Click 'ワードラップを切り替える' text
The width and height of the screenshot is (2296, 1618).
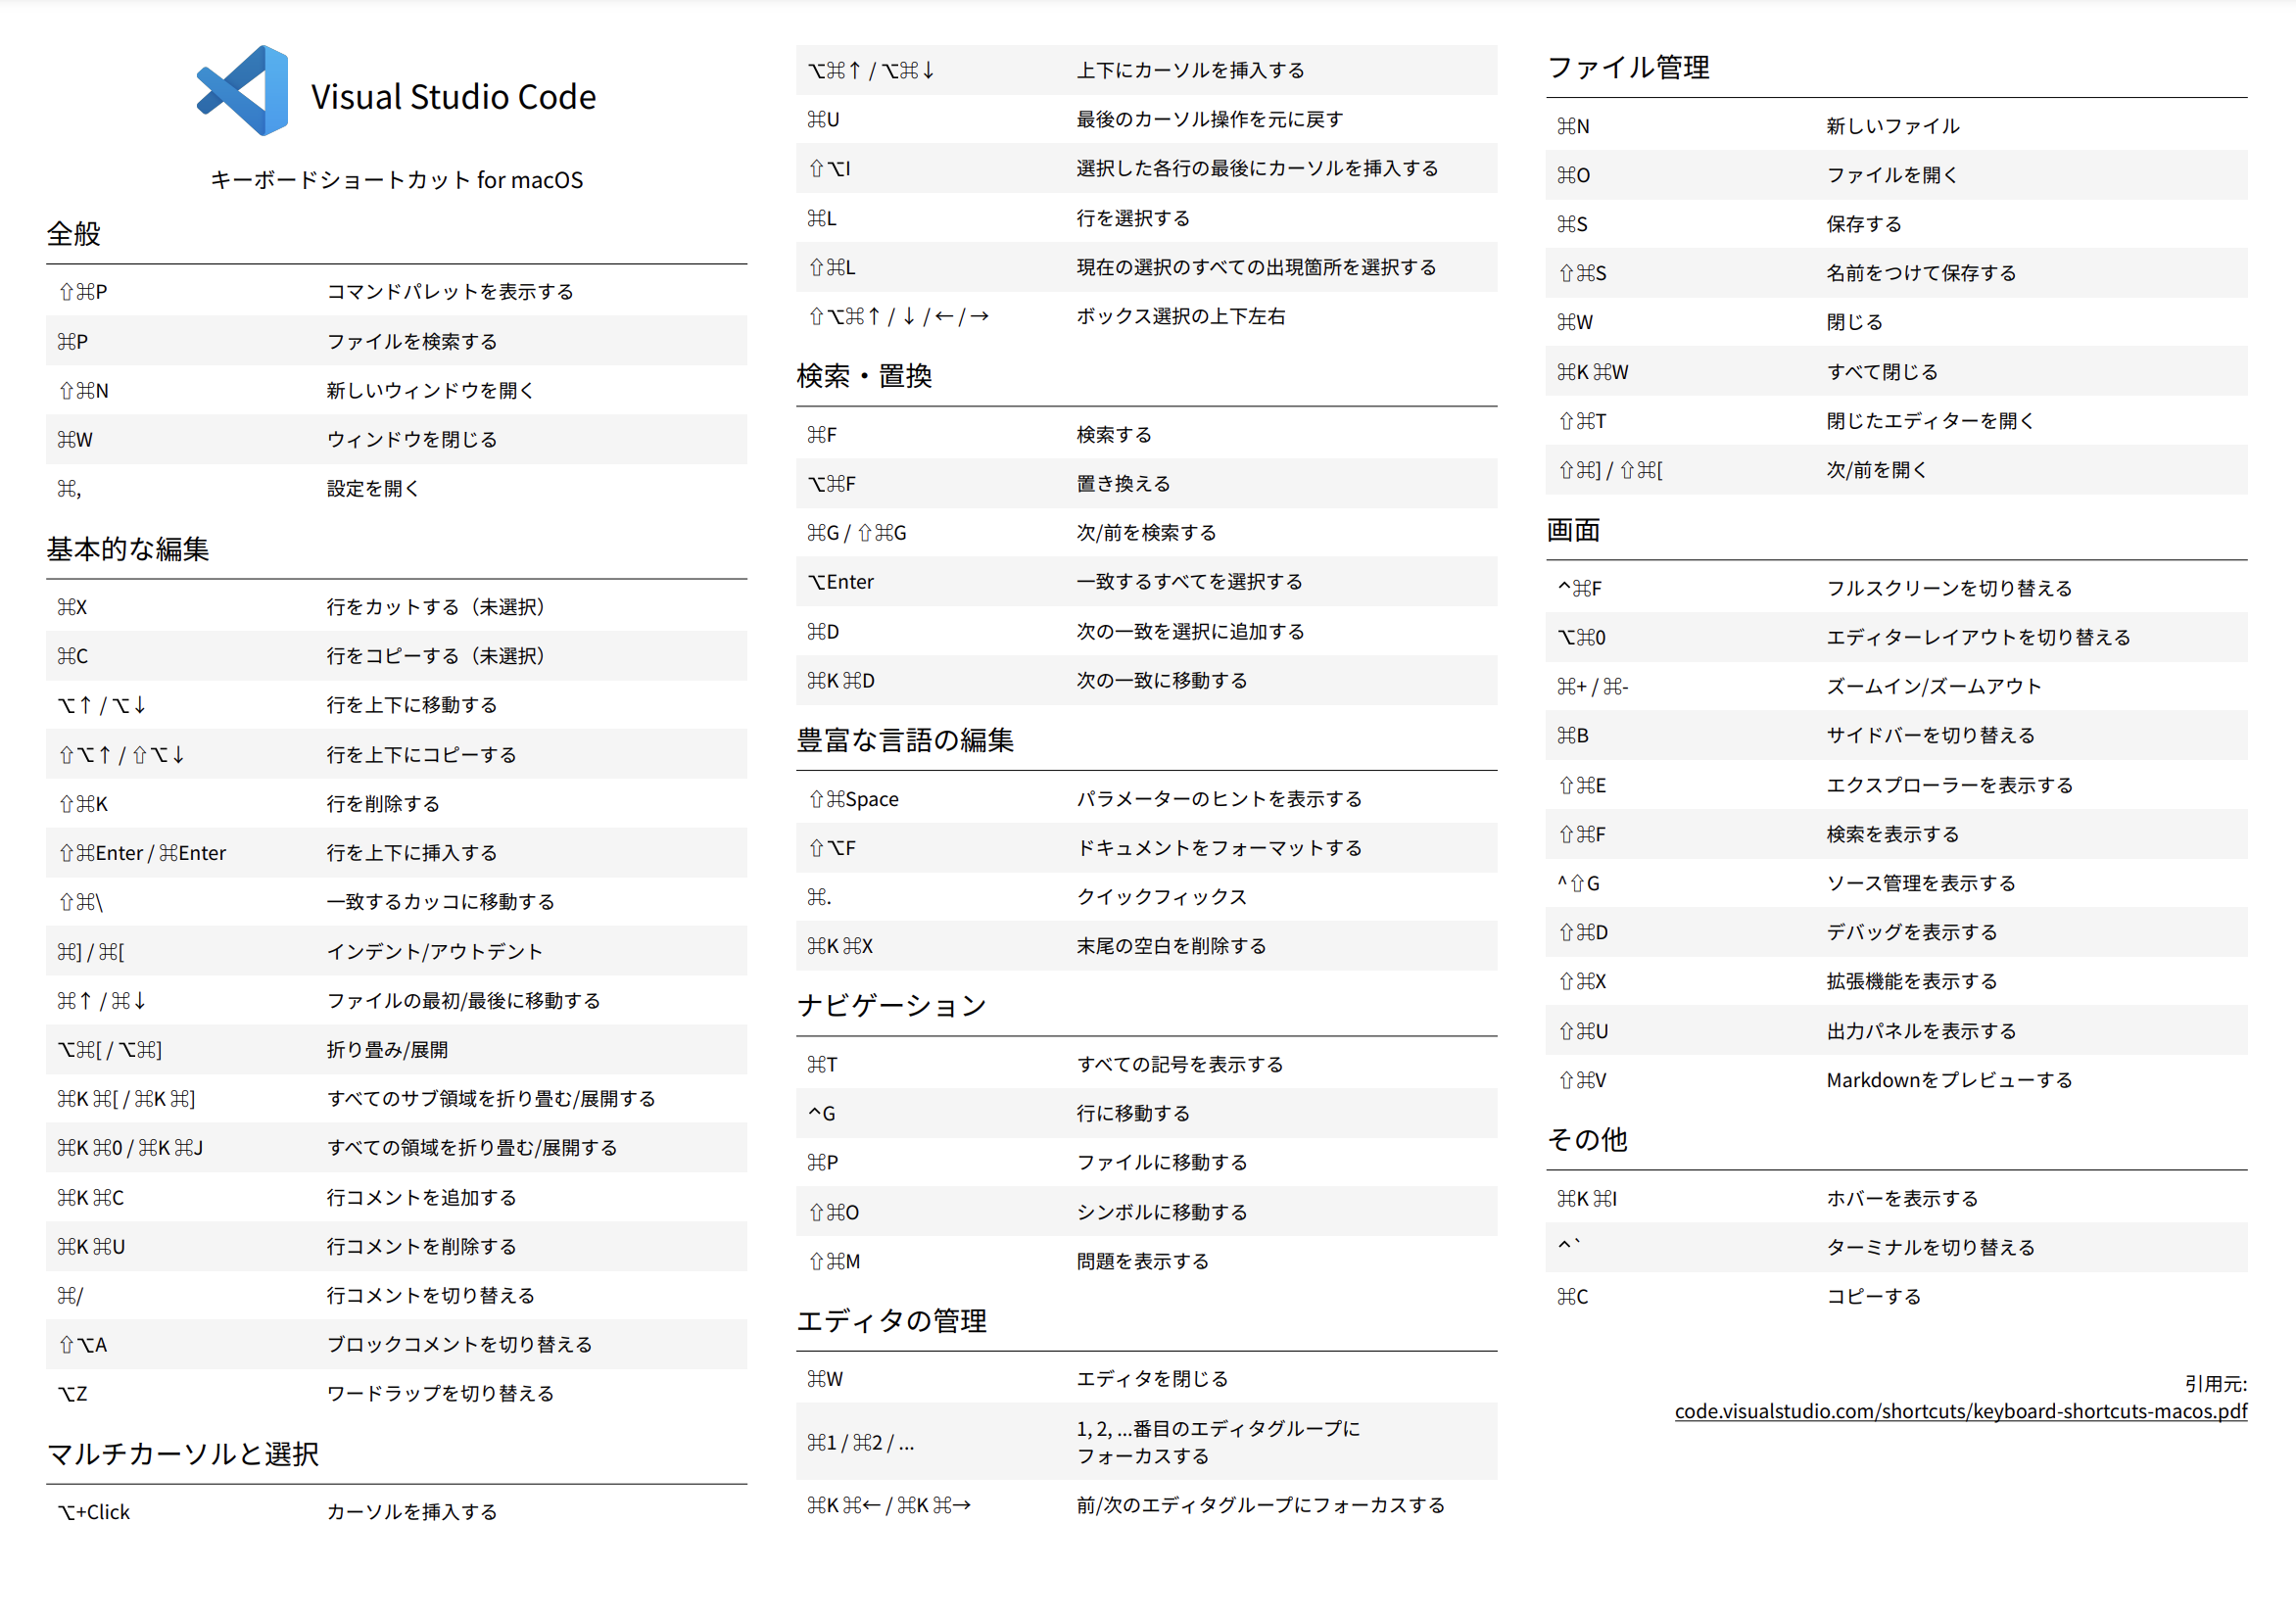[440, 1394]
